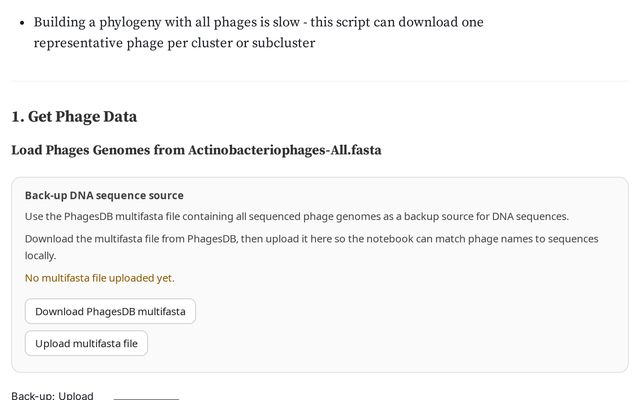The height and width of the screenshot is (400, 640).
Task: Click the 'Use the PhagesDB multifasta file' paragraph
Action: pyautogui.click(x=200, y=216)
